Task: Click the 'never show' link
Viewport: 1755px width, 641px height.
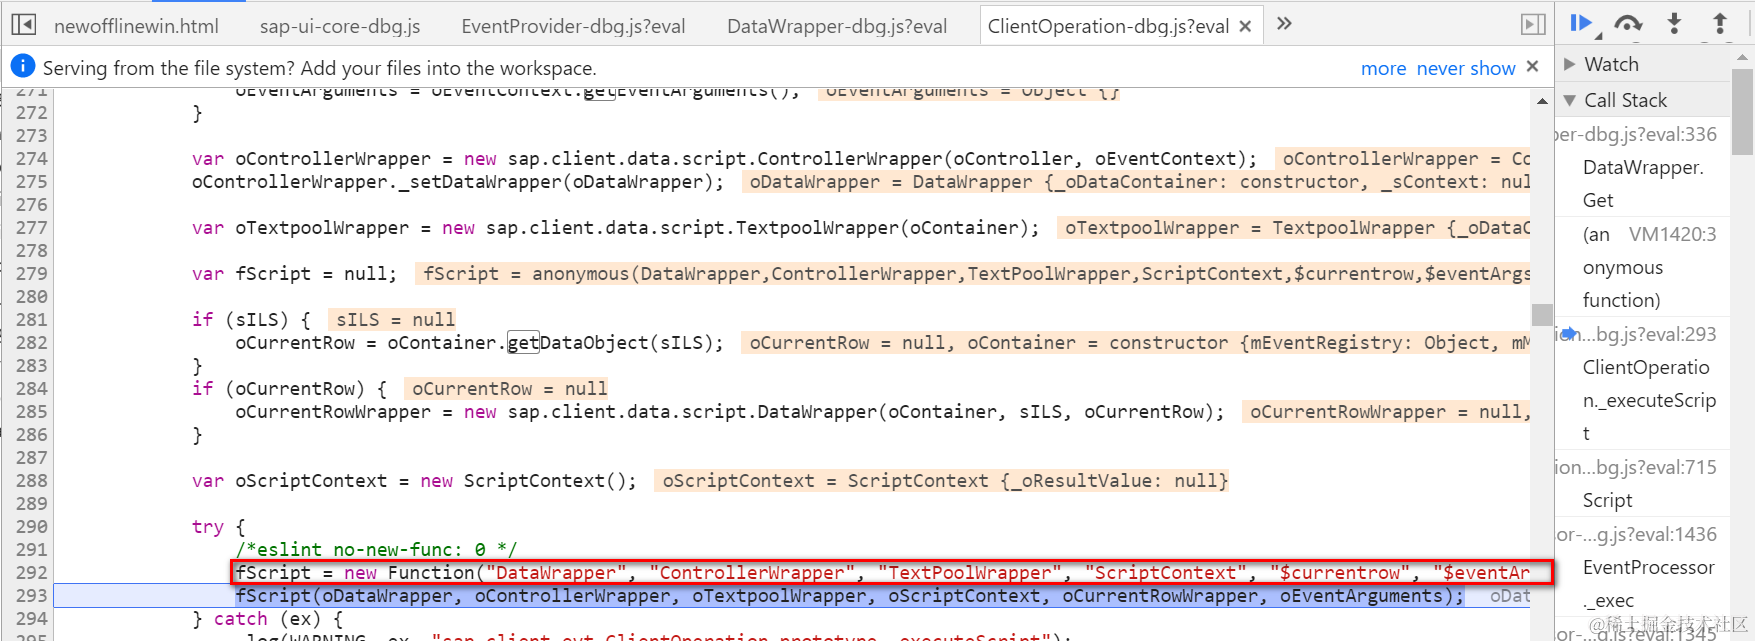Action: (x=1466, y=68)
